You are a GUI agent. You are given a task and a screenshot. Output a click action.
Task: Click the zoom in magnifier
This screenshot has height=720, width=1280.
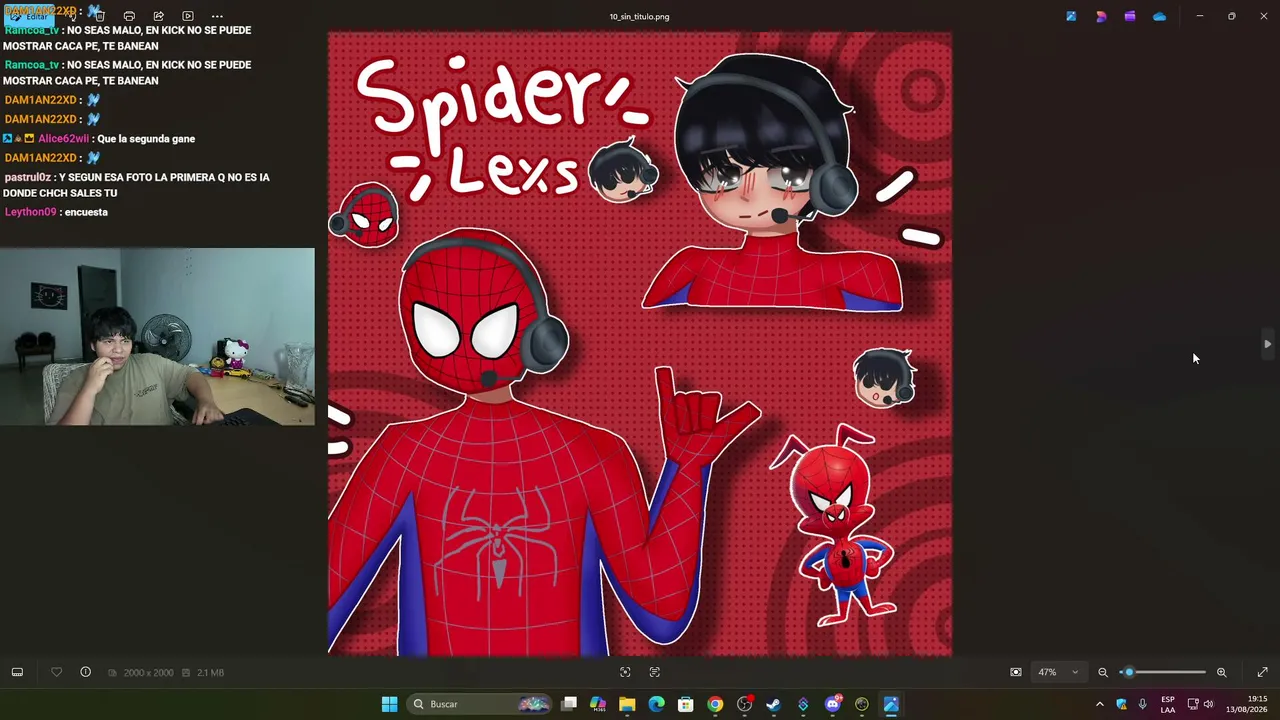click(x=1221, y=672)
